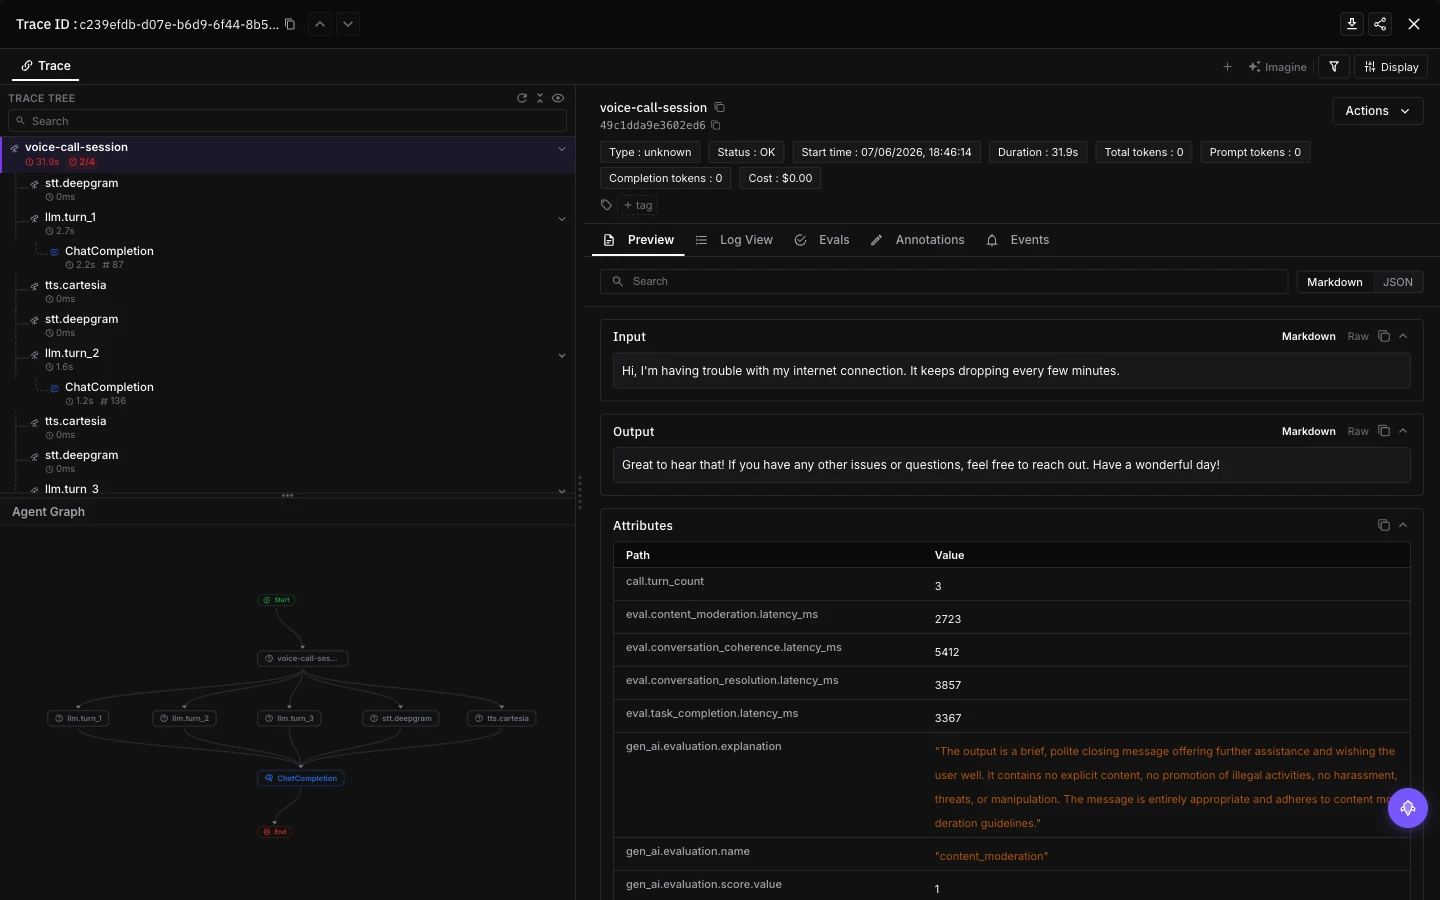The height and width of the screenshot is (900, 1440).
Task: Close the trace panel
Action: pos(1414,24)
